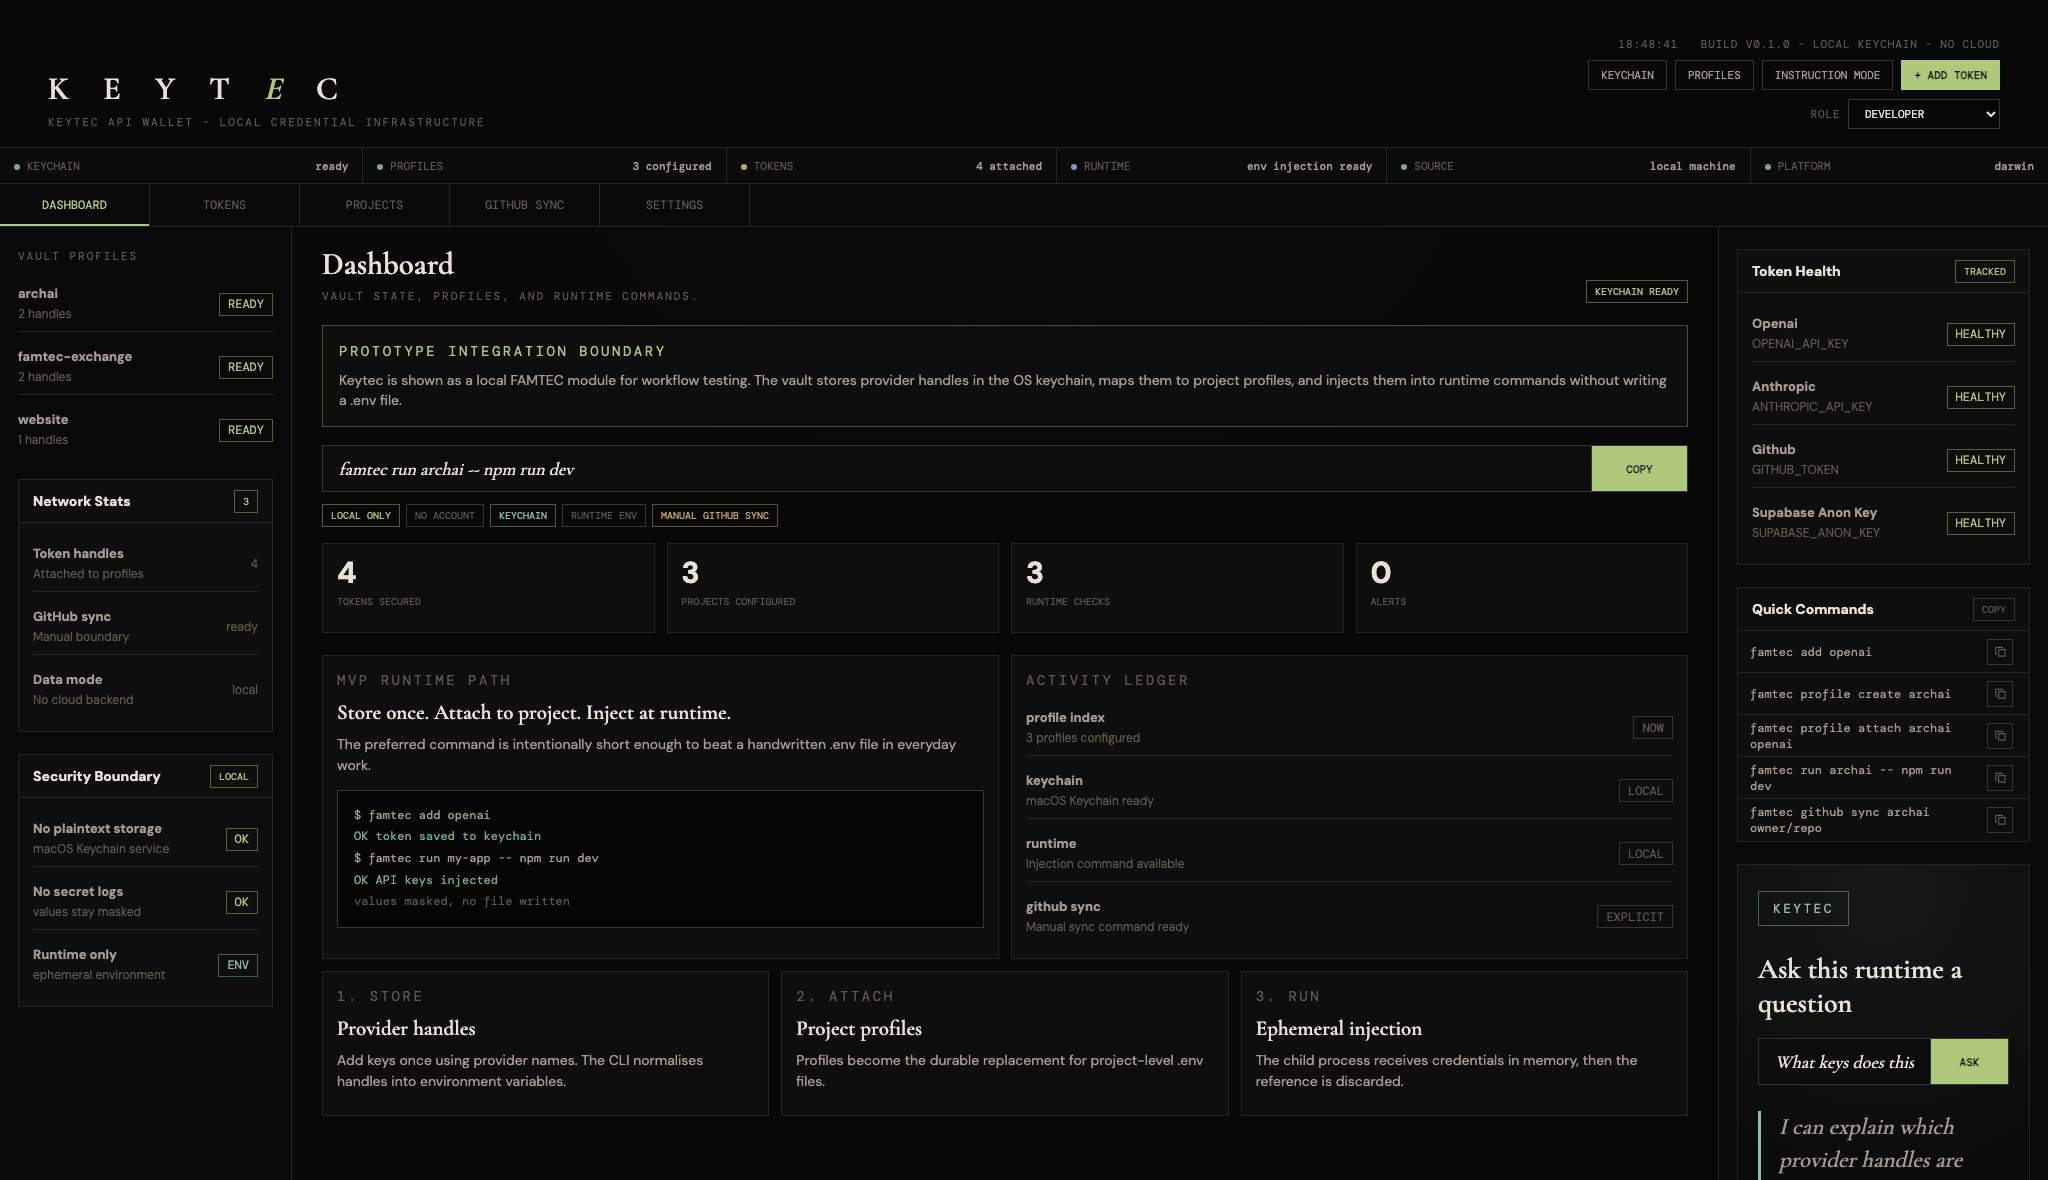
Task: Click the Projects Configured stat card
Action: (832, 588)
